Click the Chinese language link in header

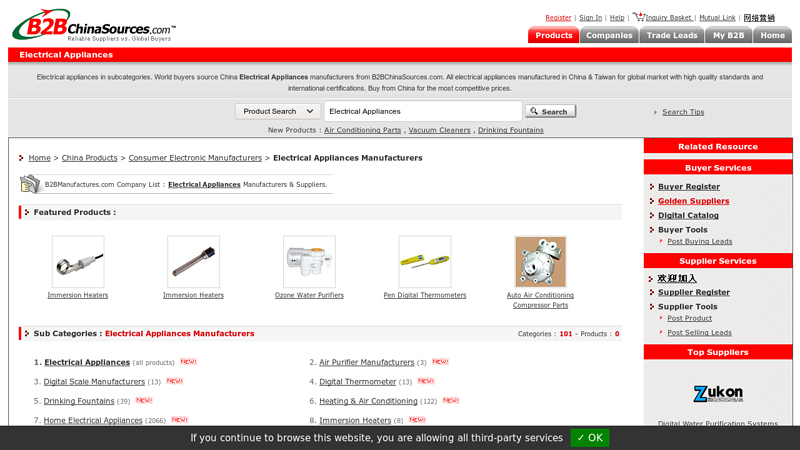tap(759, 18)
